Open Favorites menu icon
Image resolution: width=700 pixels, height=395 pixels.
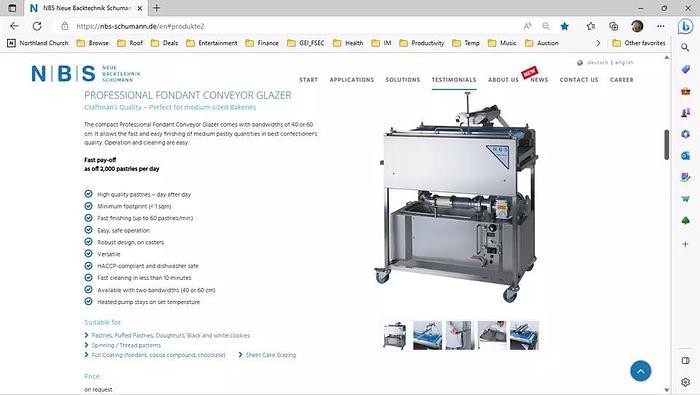(x=591, y=26)
